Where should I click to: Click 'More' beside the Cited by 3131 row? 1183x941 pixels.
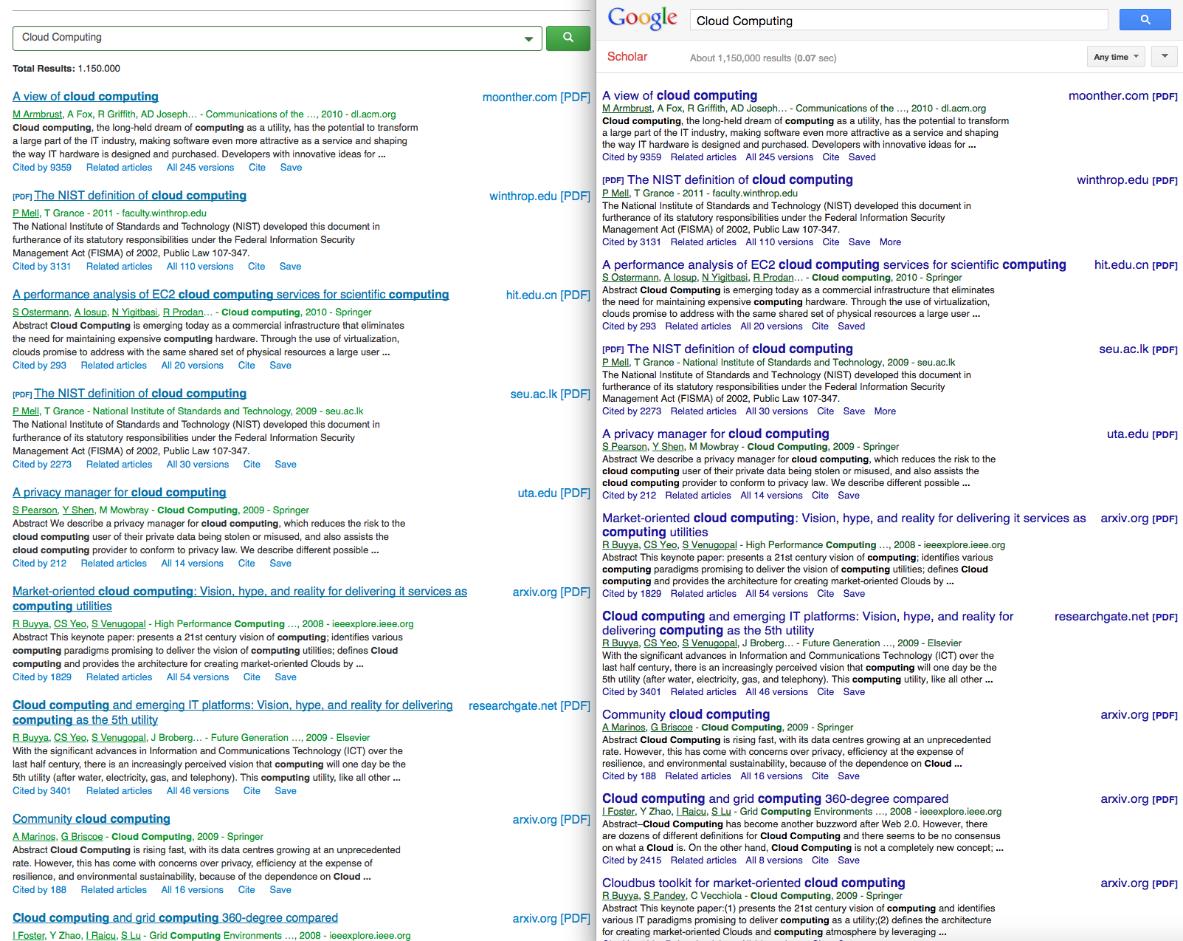pos(890,242)
